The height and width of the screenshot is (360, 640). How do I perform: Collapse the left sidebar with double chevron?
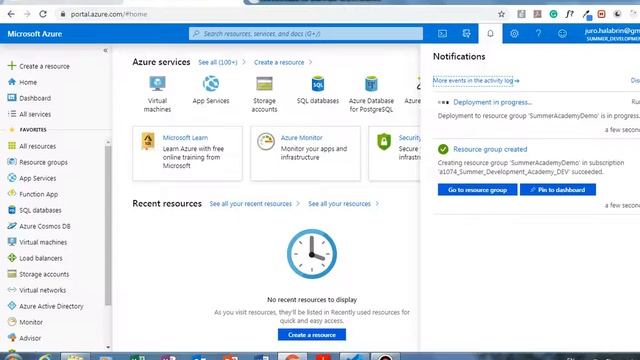coord(105,50)
